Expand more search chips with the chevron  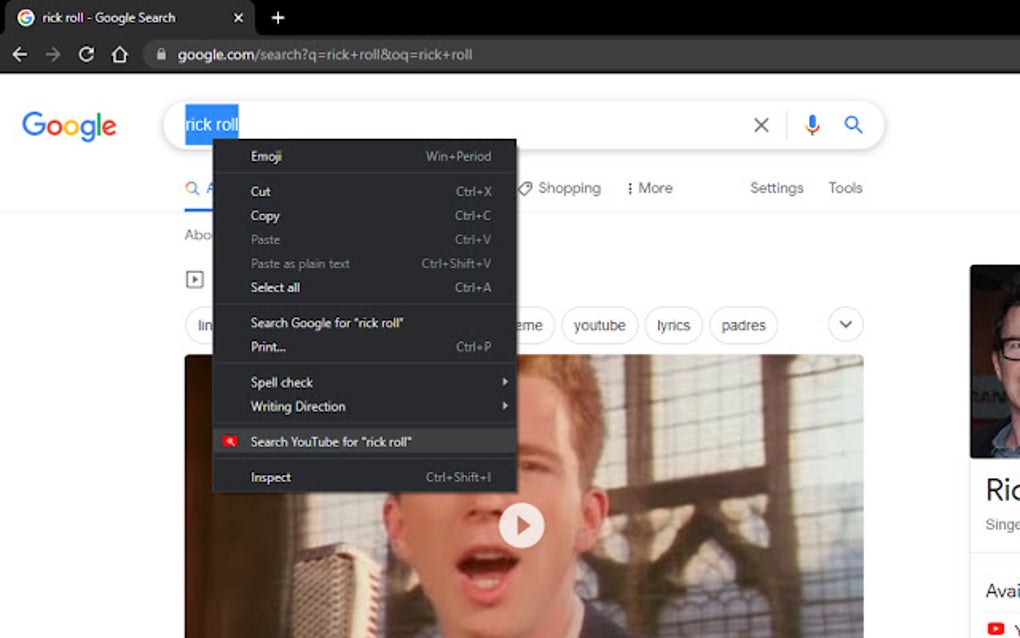pos(844,325)
